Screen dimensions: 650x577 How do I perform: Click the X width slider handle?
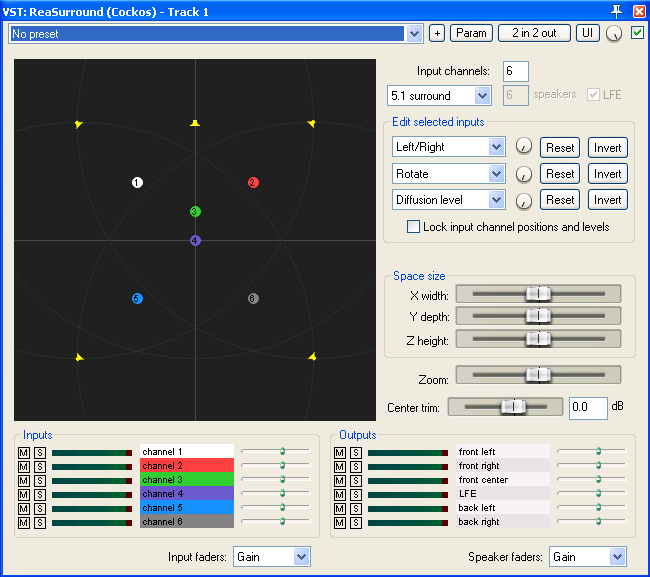tap(538, 294)
